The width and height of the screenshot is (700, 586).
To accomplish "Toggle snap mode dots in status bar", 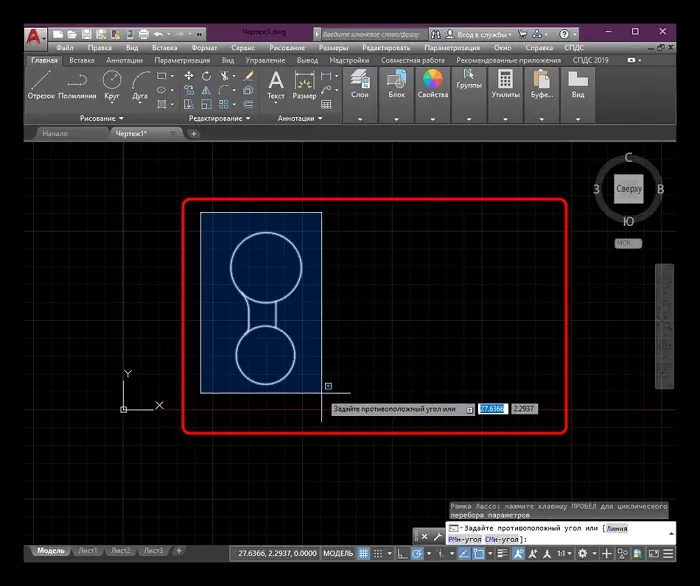I will (x=378, y=554).
